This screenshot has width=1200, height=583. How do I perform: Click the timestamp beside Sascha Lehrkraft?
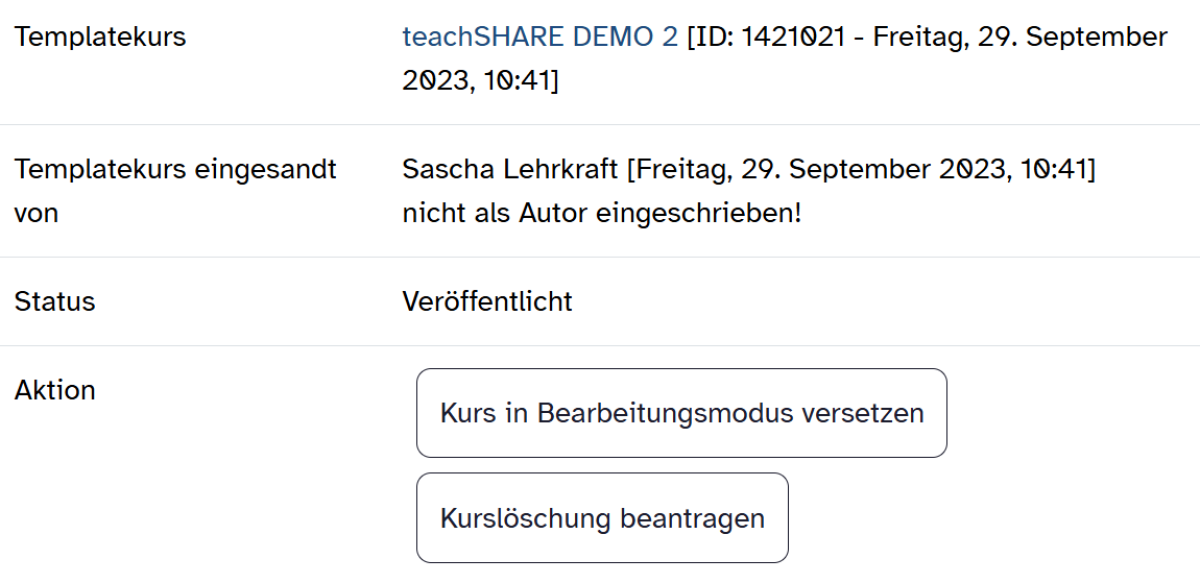click(860, 170)
